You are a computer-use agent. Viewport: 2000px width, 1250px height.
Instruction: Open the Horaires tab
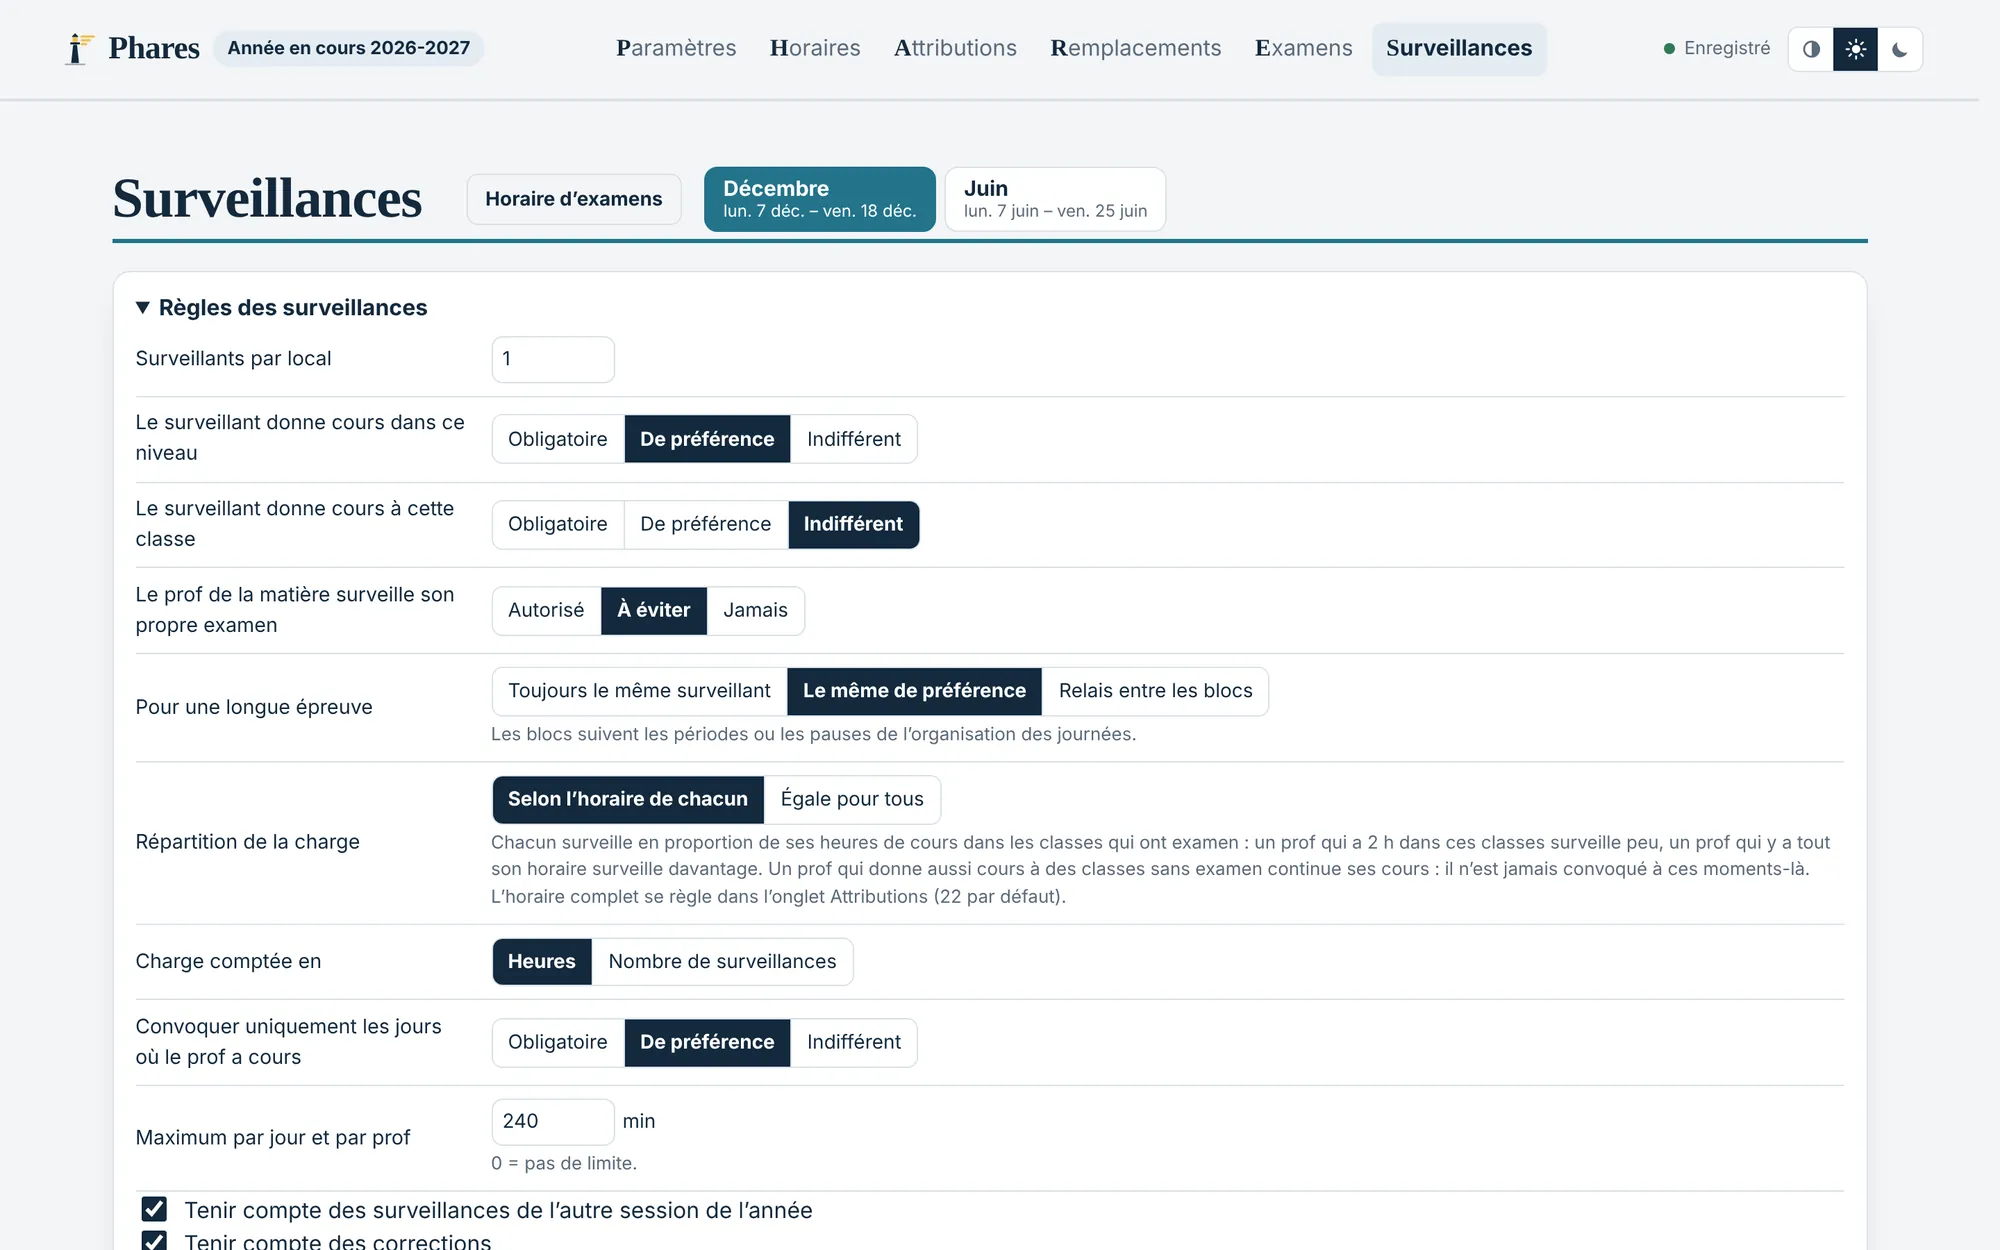click(815, 48)
